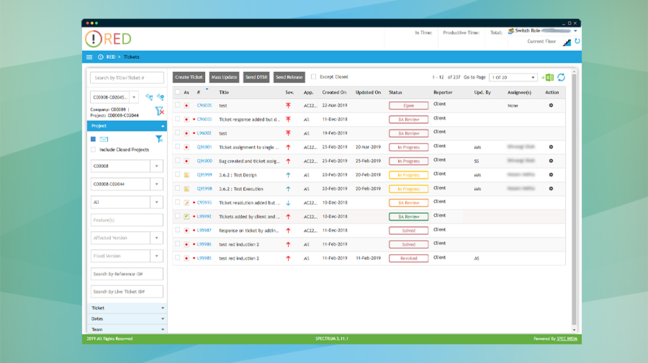648x363 pixels.
Task: Select checkbox for 'Tickets added by client' row
Action: point(178,216)
